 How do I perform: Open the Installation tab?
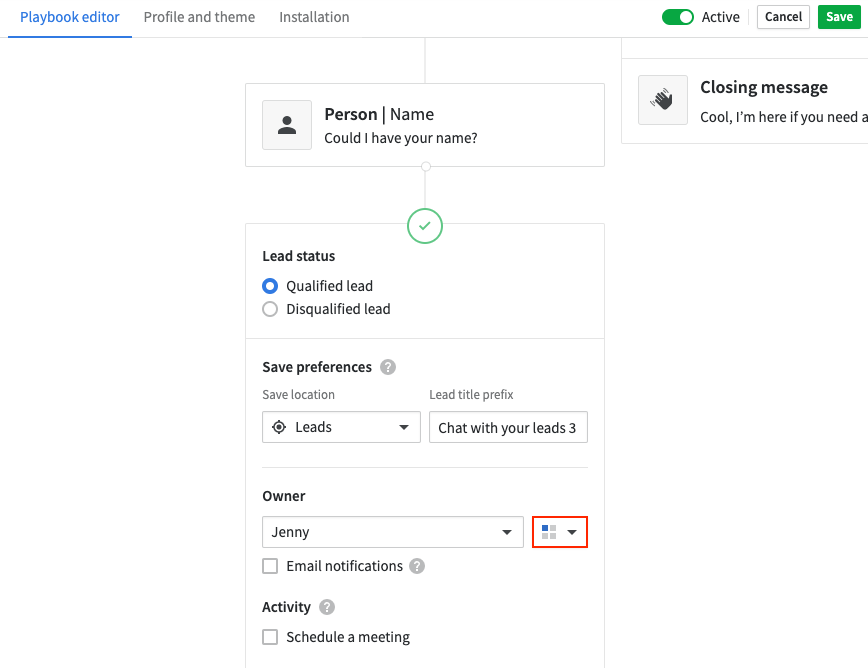pos(314,17)
